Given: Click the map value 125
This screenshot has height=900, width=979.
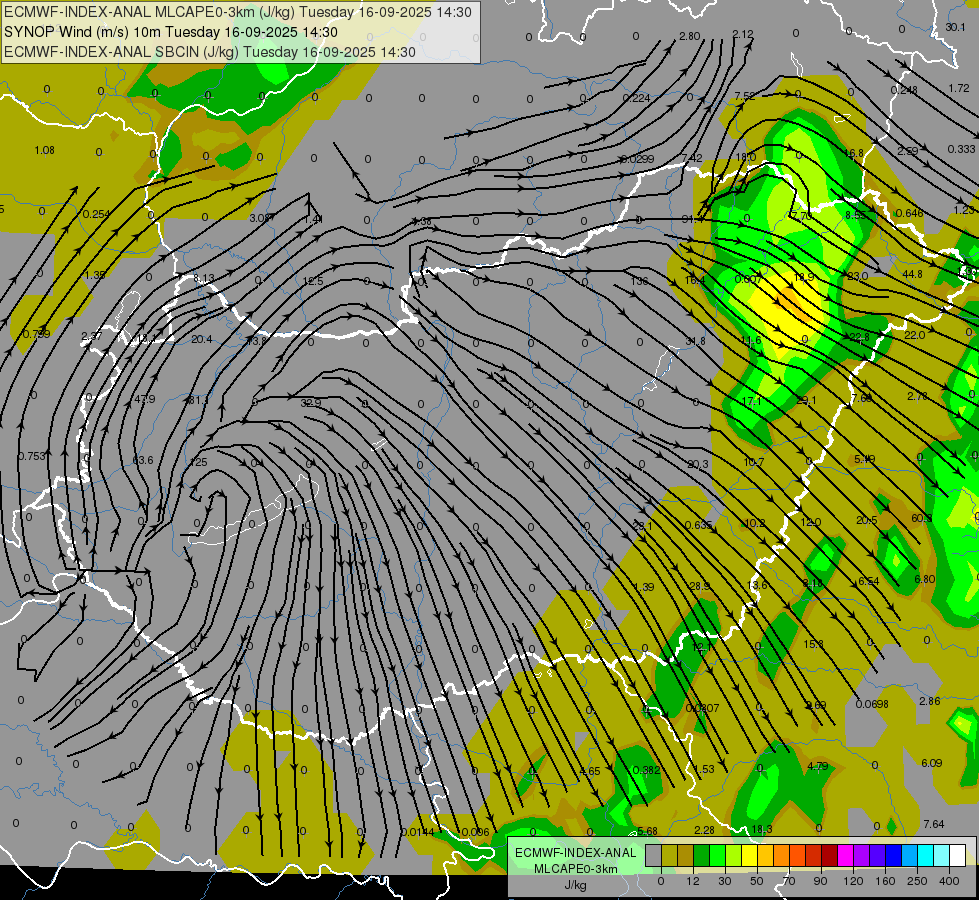Looking at the screenshot, I should [199, 463].
